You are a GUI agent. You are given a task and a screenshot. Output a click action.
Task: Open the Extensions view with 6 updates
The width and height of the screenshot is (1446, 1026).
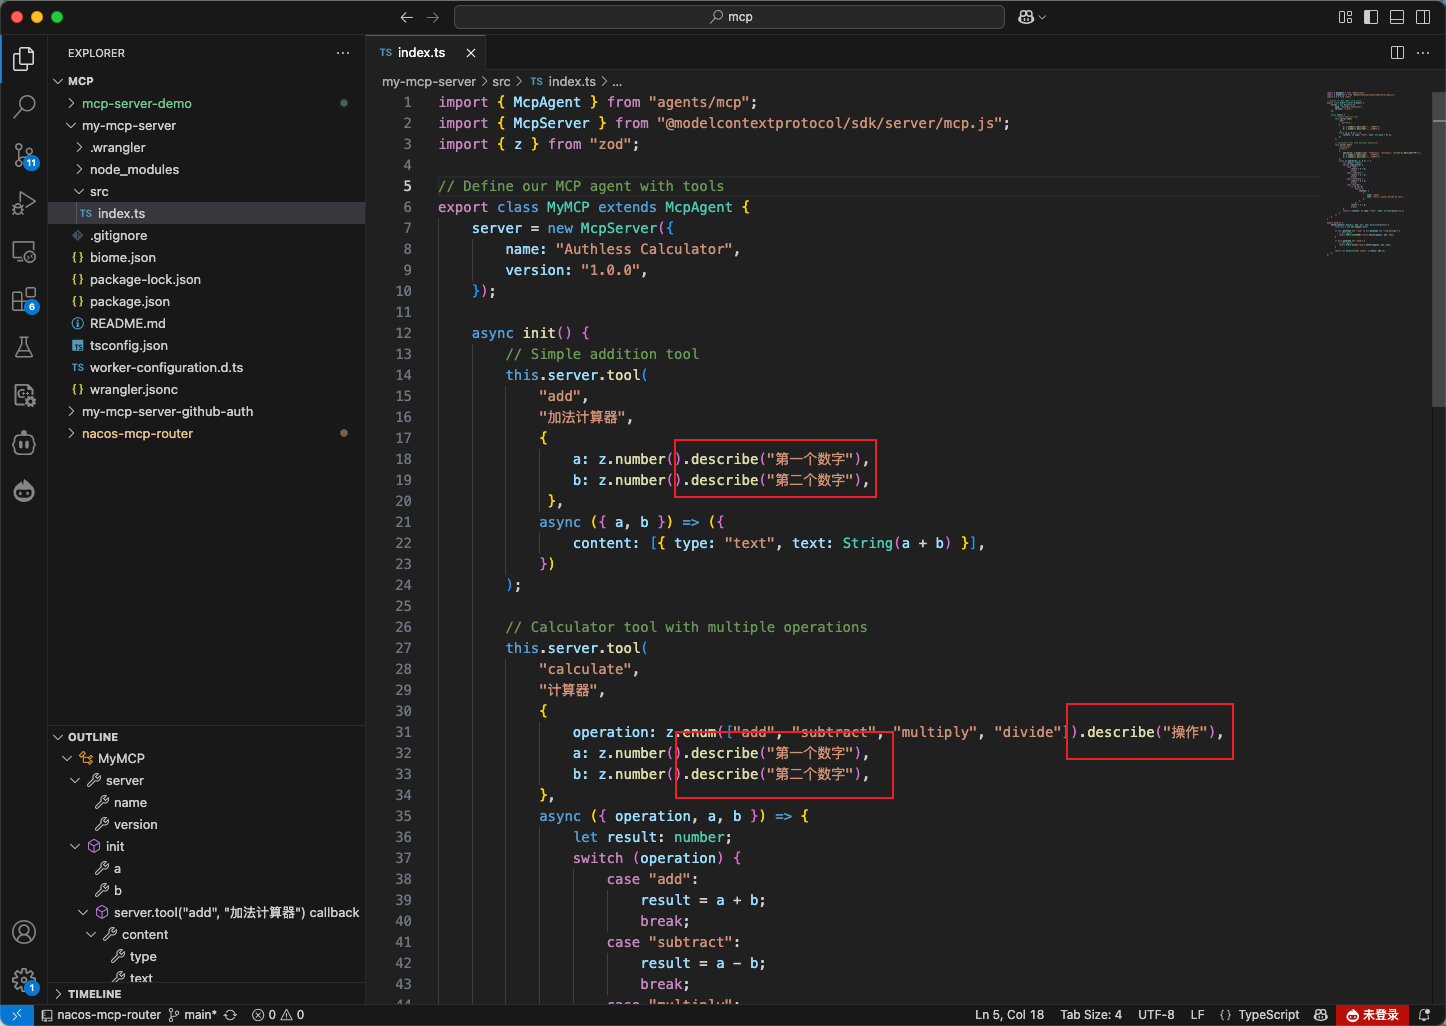click(x=25, y=299)
